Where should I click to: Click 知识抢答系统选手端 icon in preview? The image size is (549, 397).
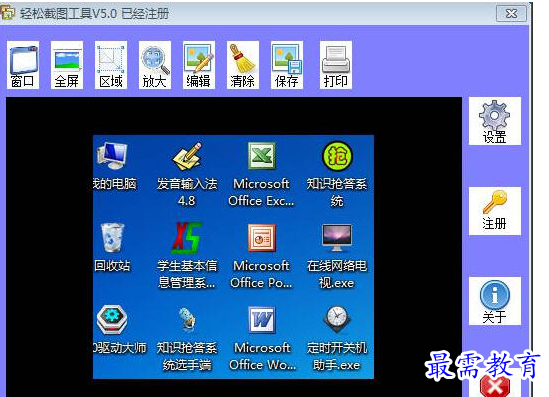(187, 320)
